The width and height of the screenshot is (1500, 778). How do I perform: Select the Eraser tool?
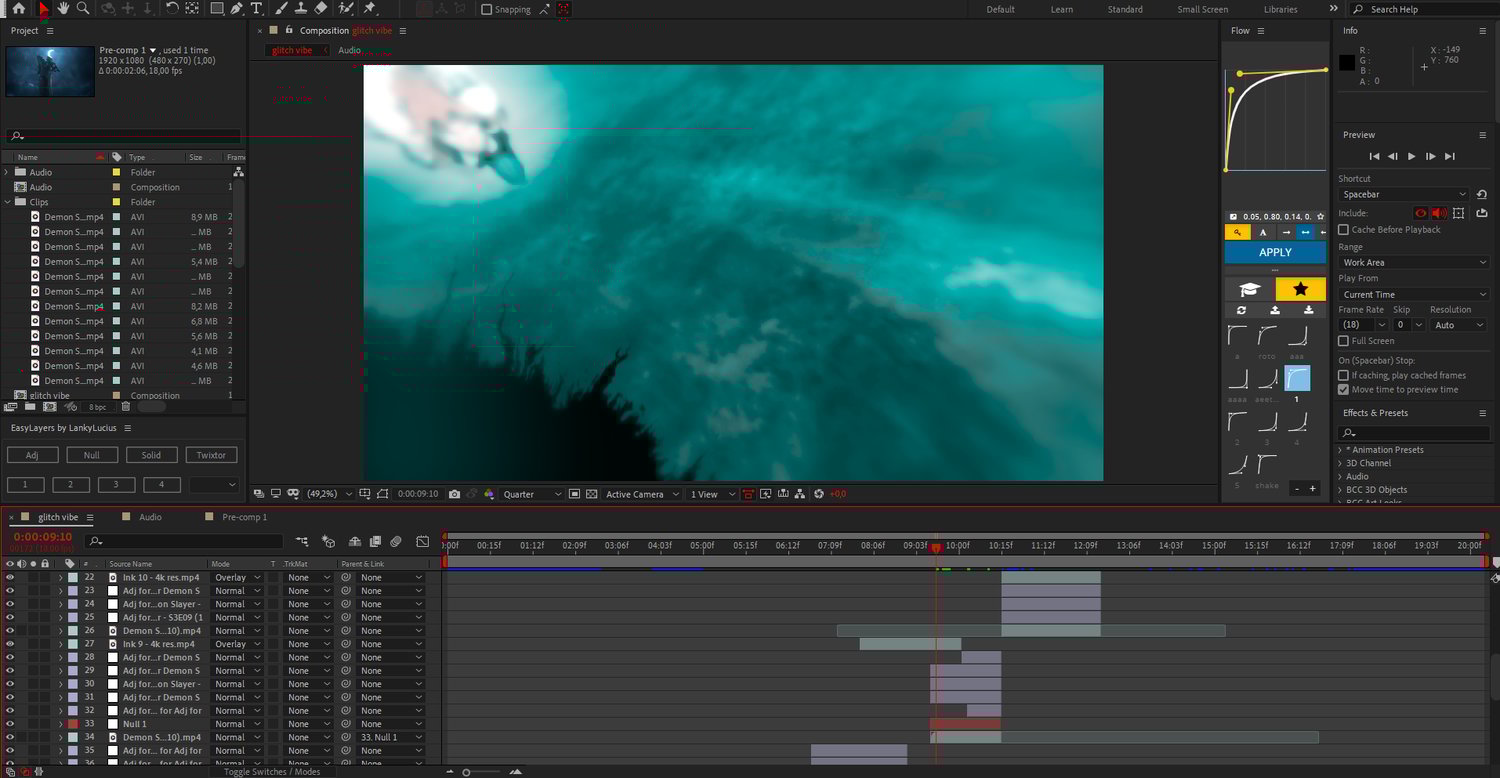pos(320,9)
